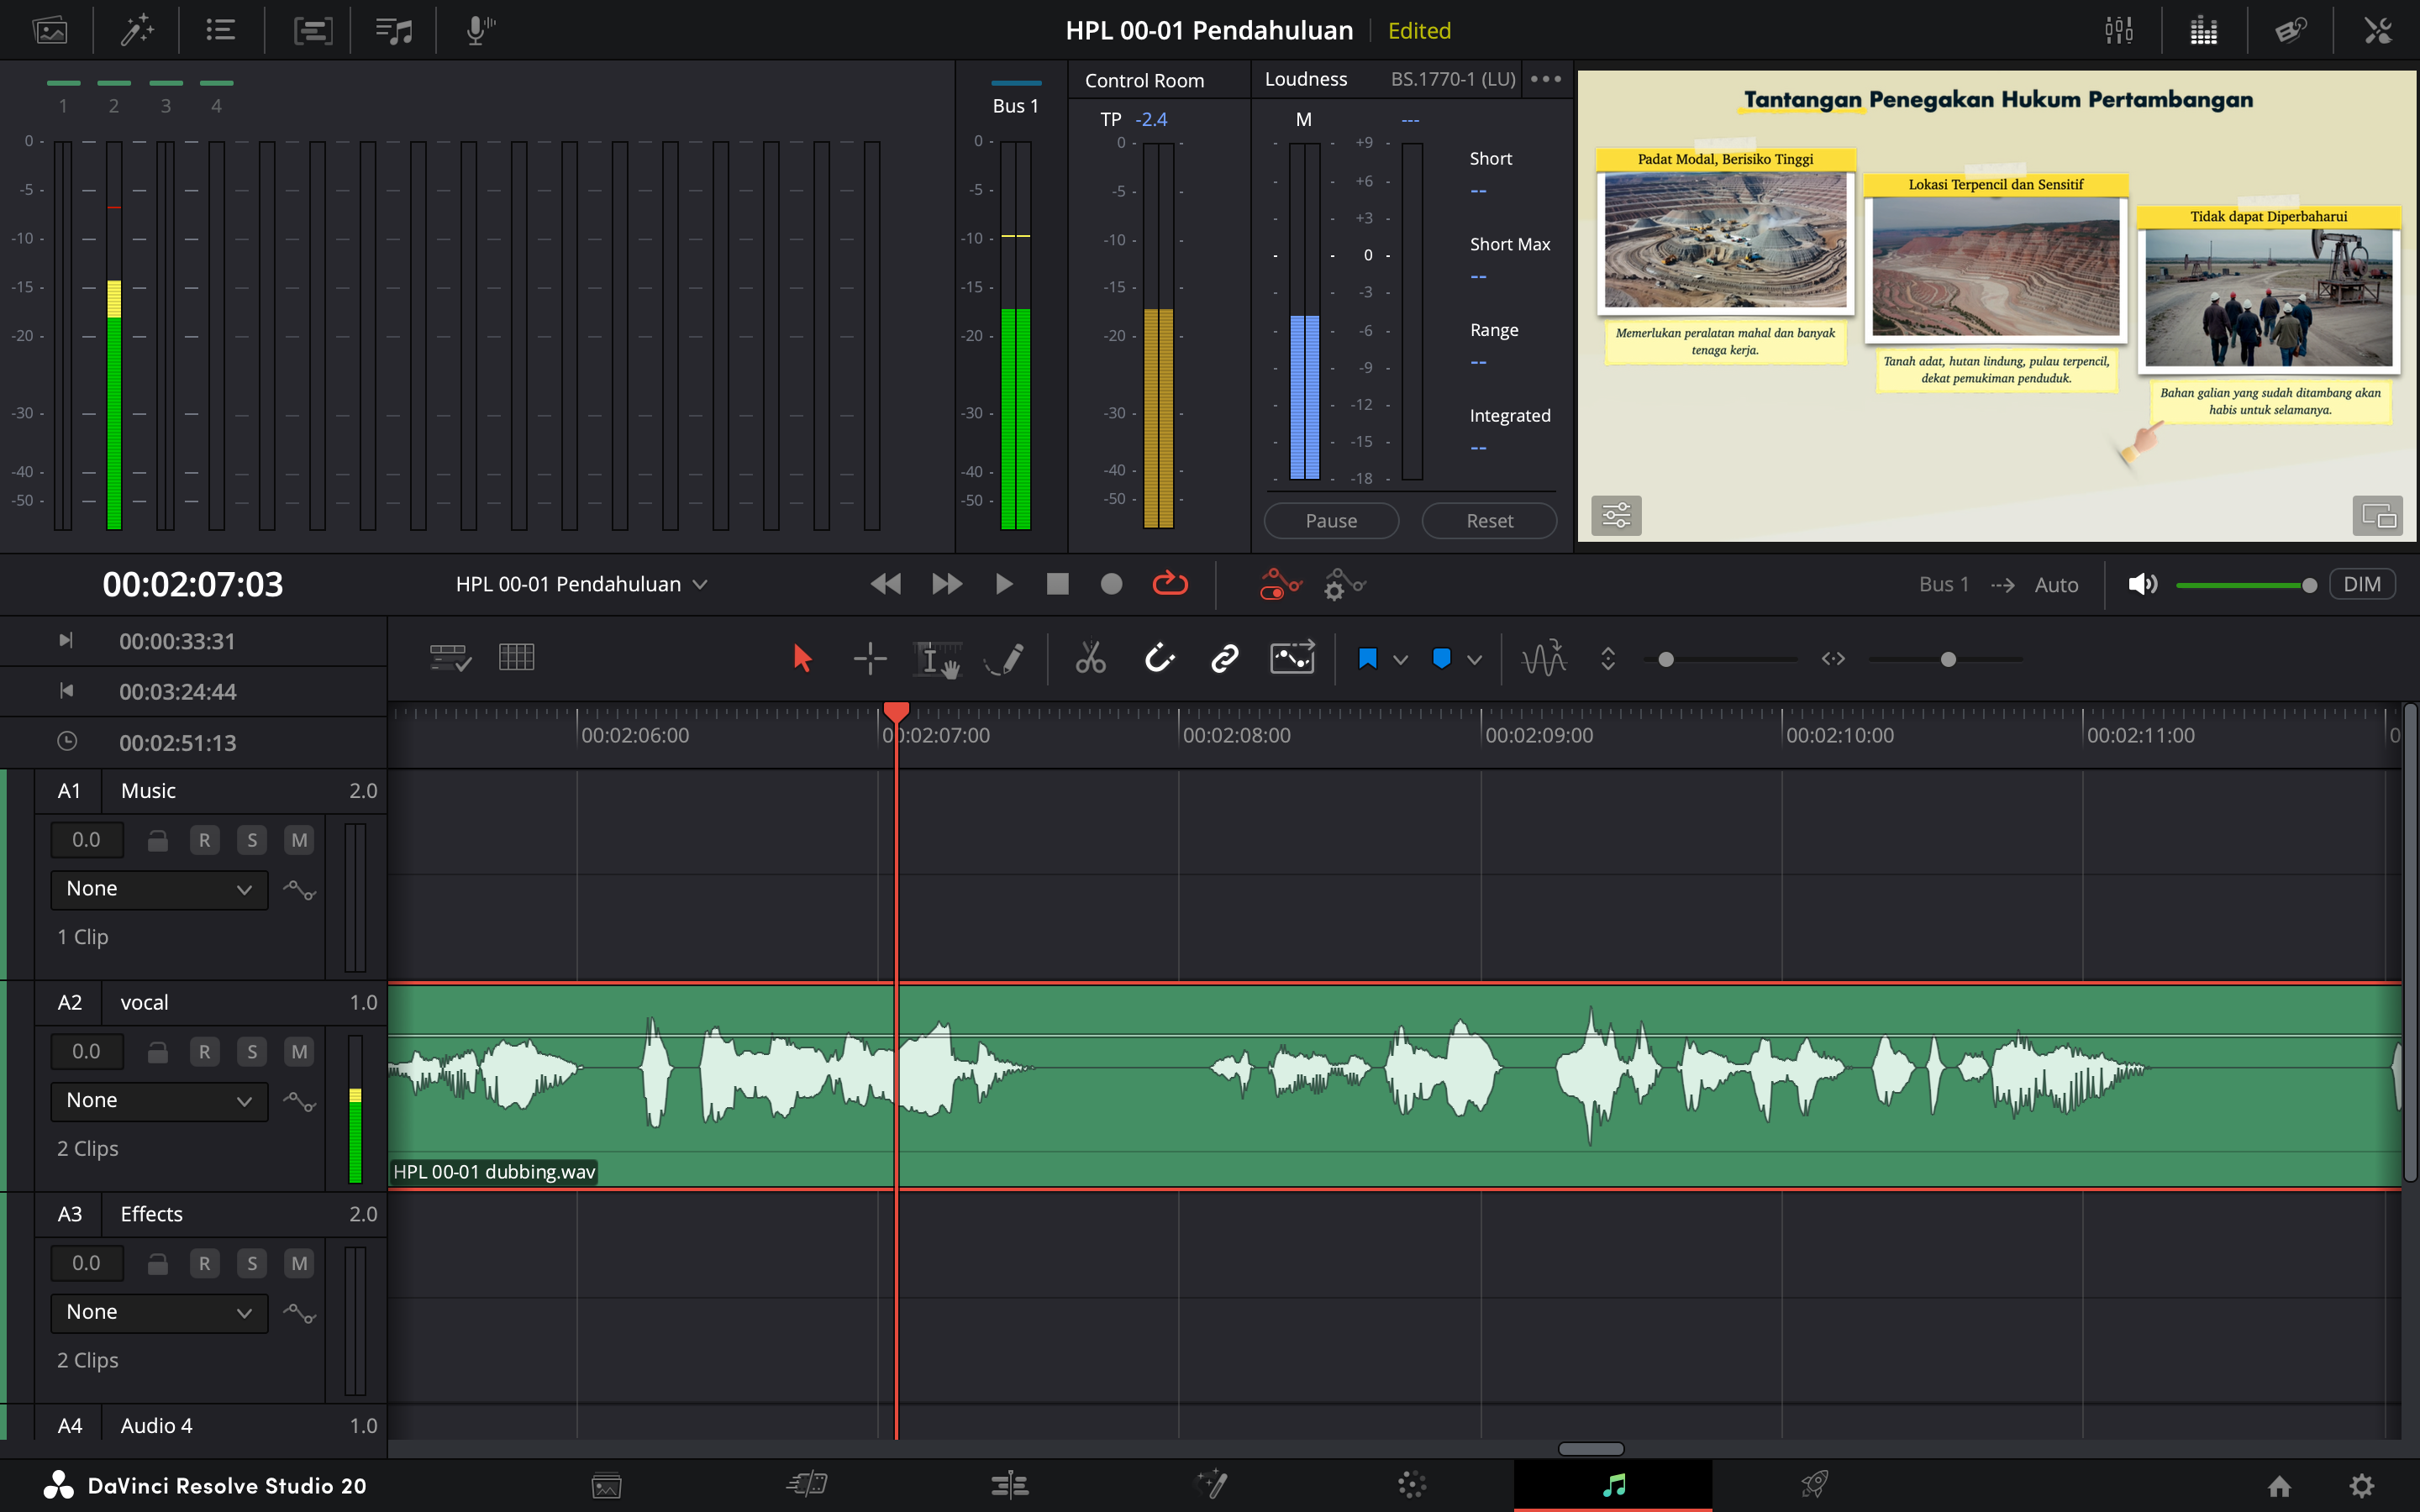This screenshot has height=1512, width=2420.
Task: Solo the Music A1 track
Action: click(x=251, y=840)
